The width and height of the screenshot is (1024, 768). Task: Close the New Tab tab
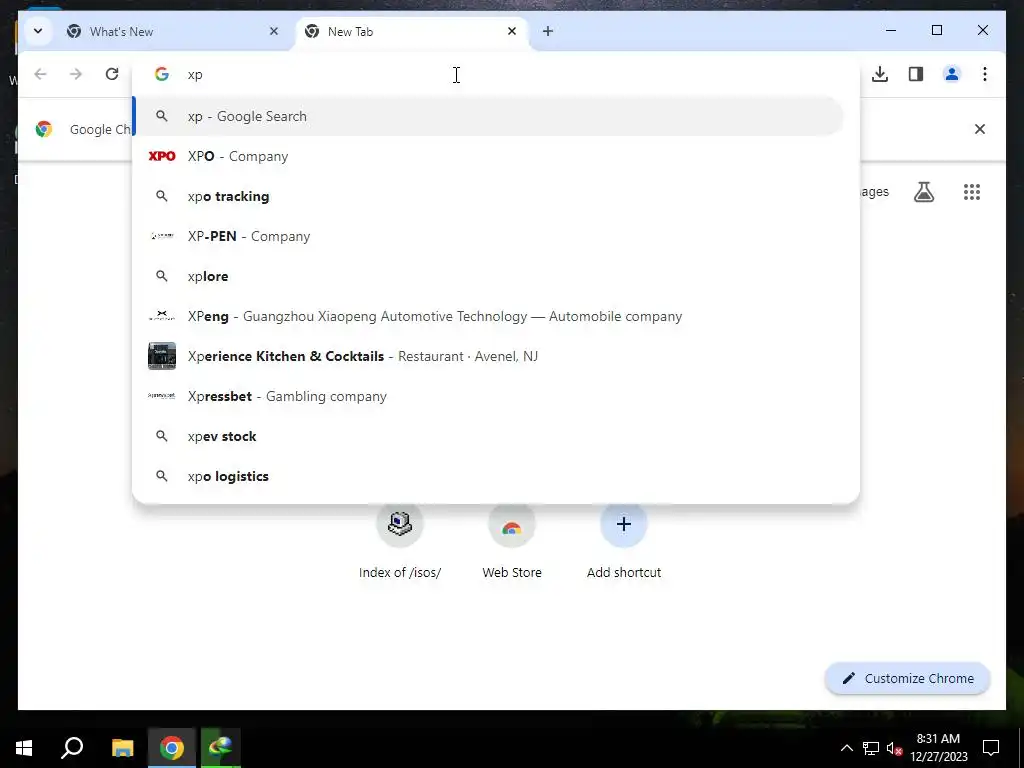point(512,31)
